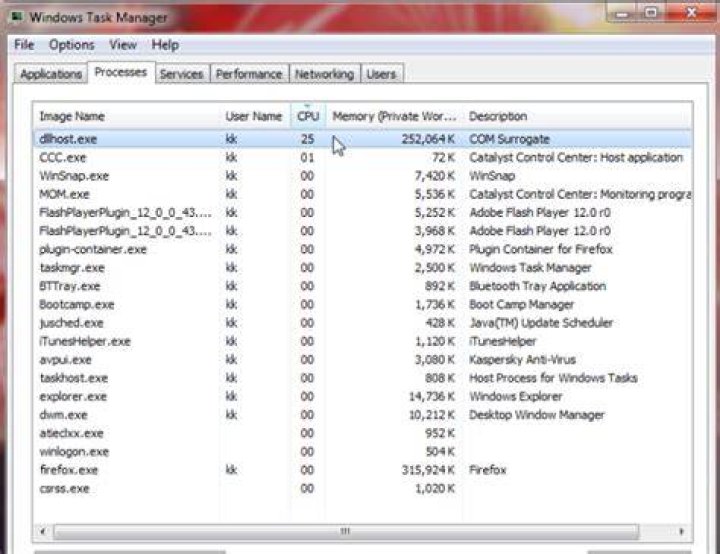Click the Windows Explorer description

tap(515, 396)
